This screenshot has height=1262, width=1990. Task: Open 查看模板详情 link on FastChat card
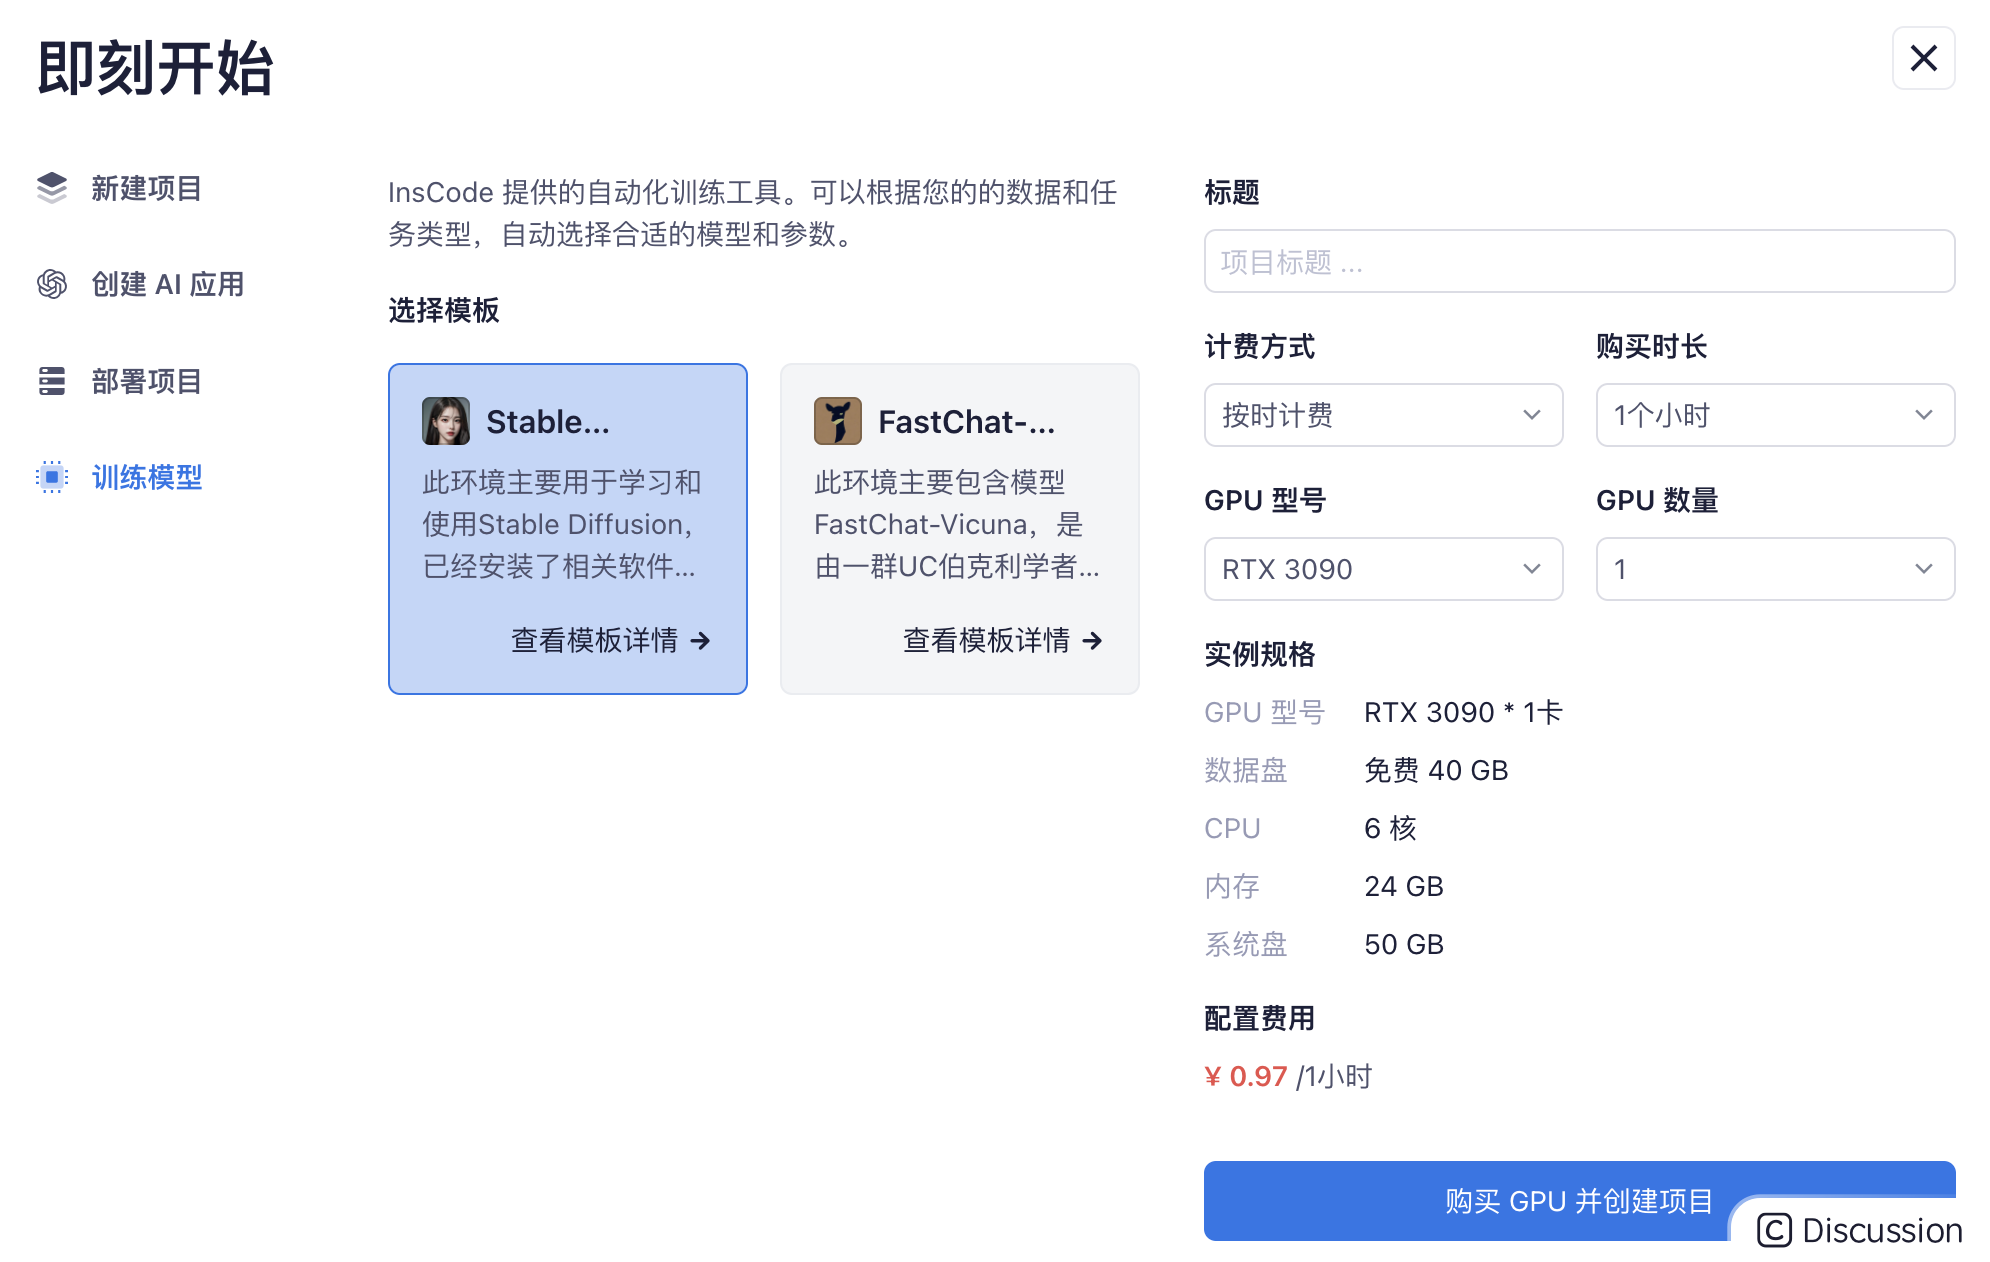pyautogui.click(x=1002, y=640)
